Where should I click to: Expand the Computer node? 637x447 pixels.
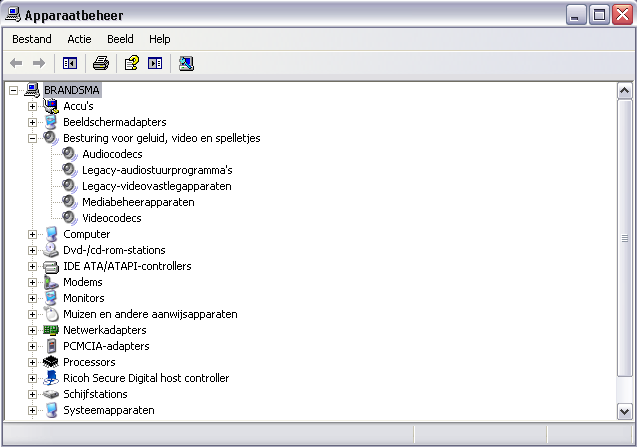32,234
